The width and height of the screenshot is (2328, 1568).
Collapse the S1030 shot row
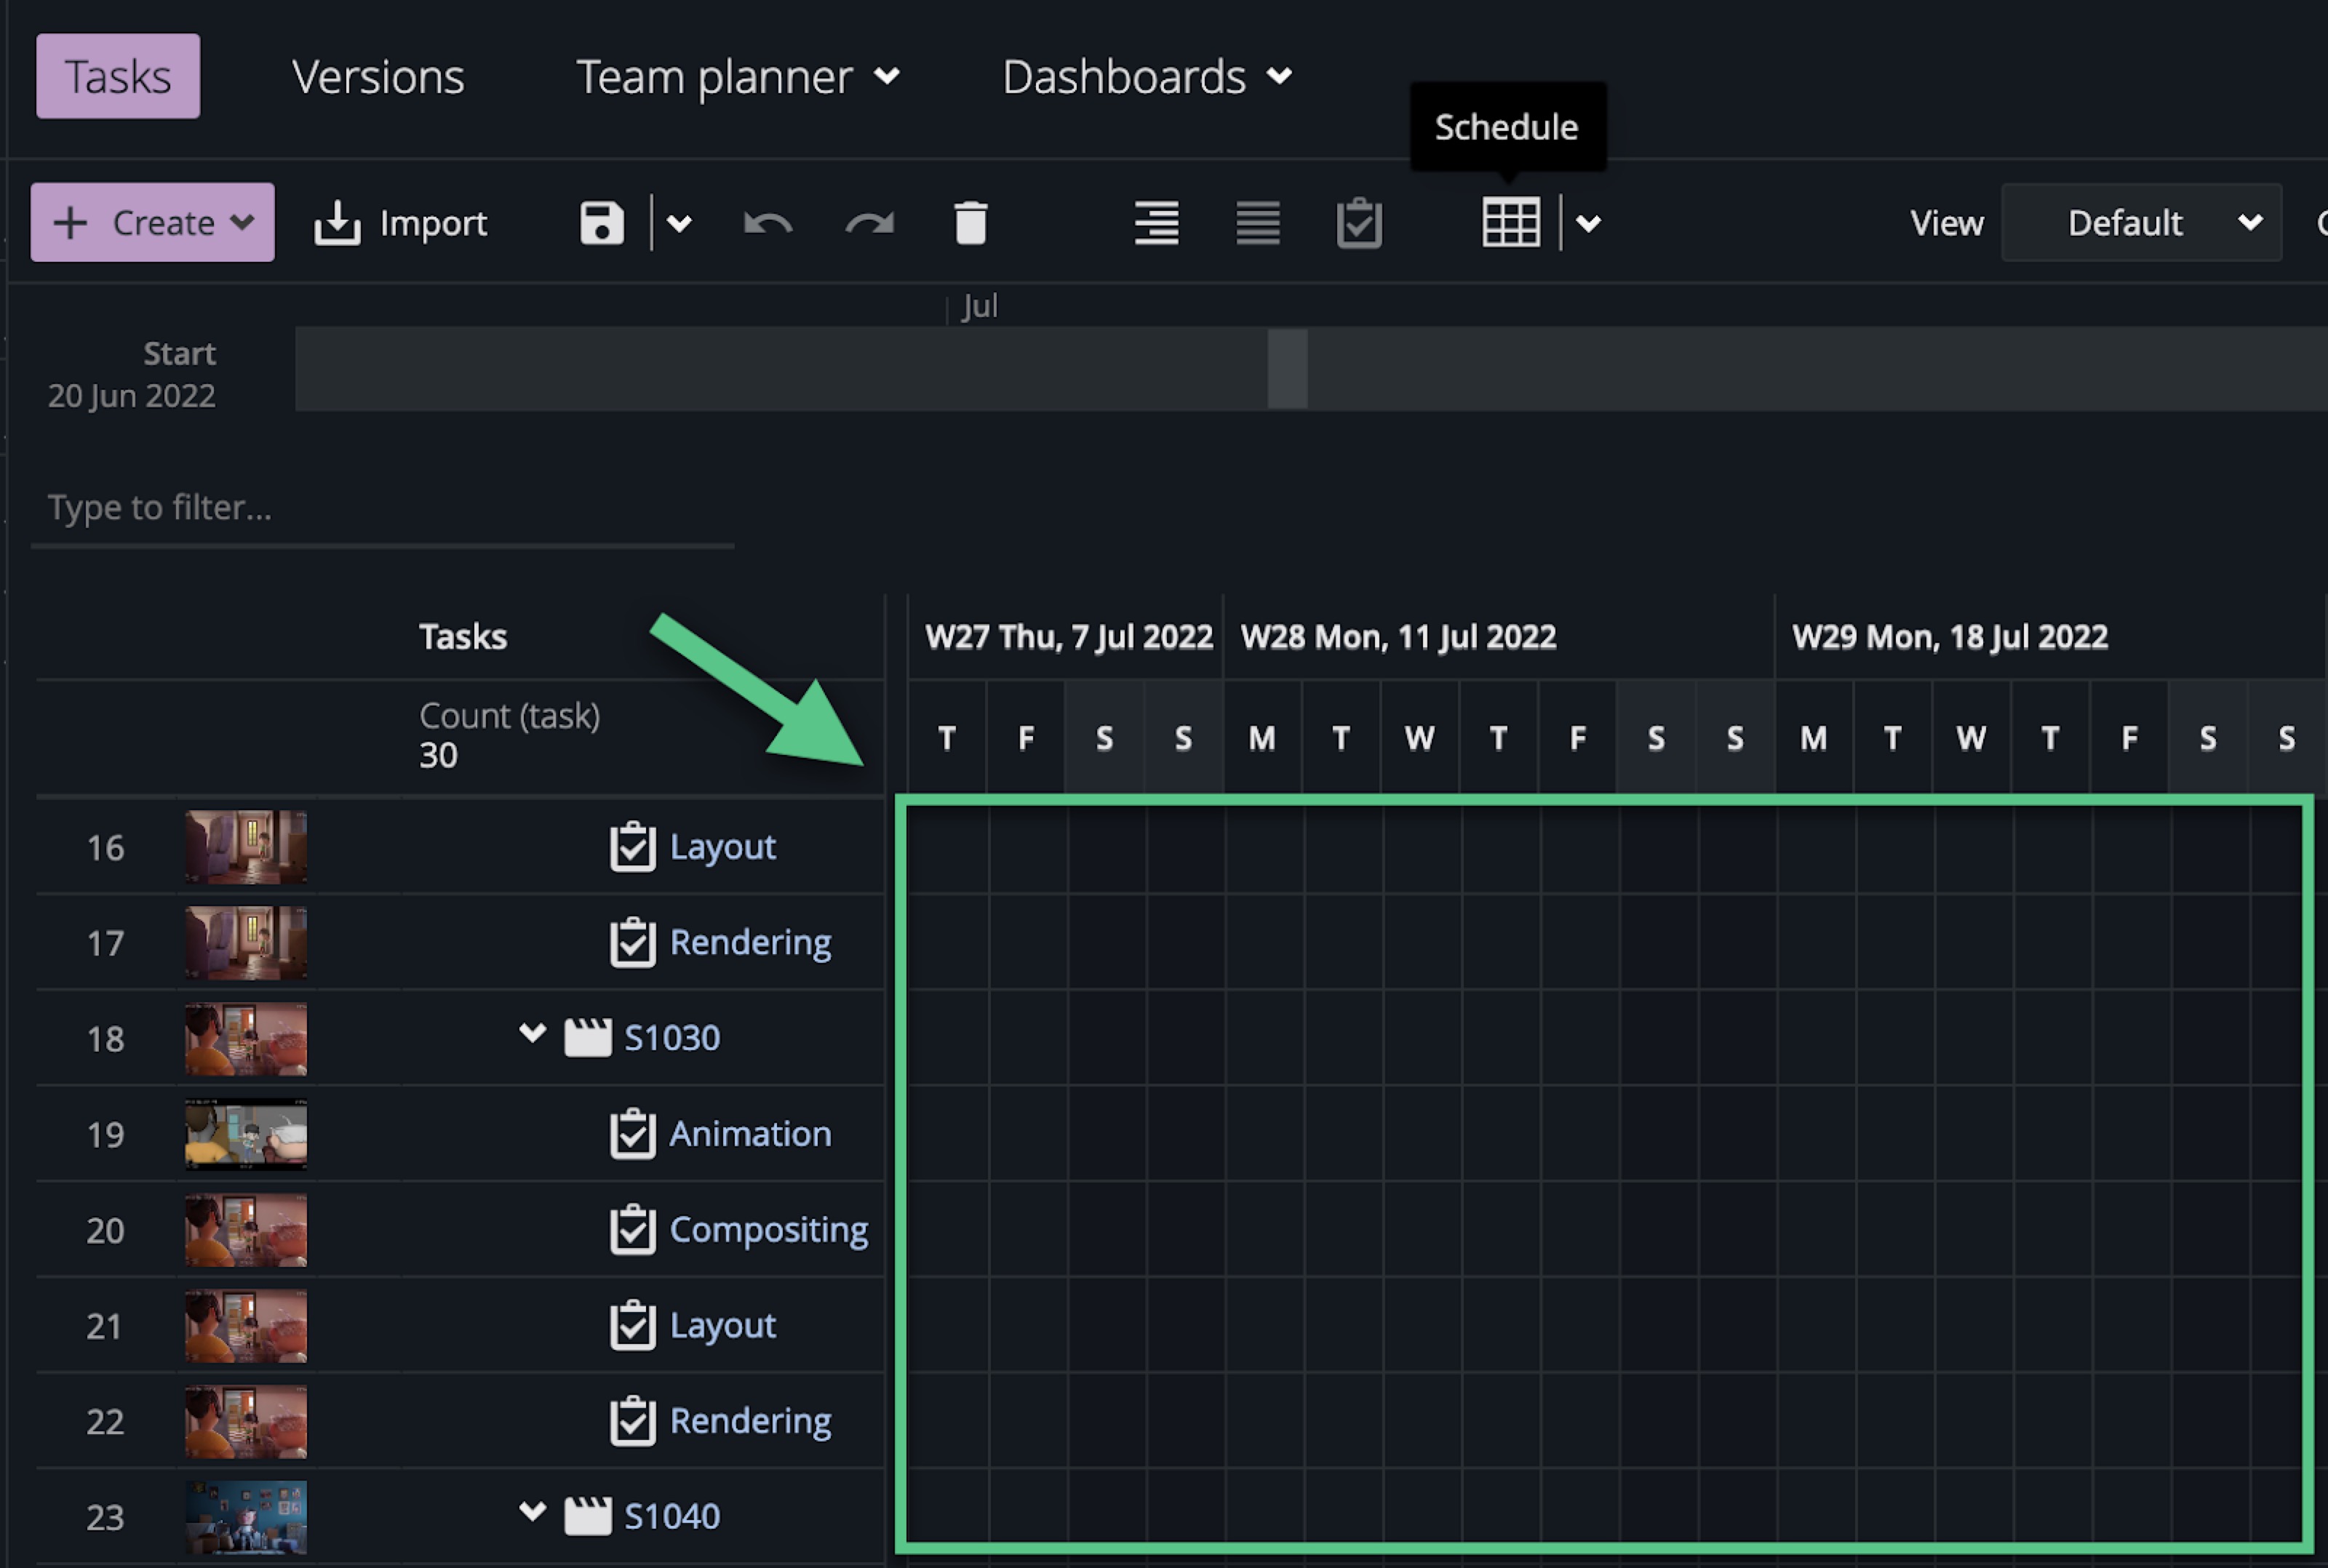(x=532, y=1034)
